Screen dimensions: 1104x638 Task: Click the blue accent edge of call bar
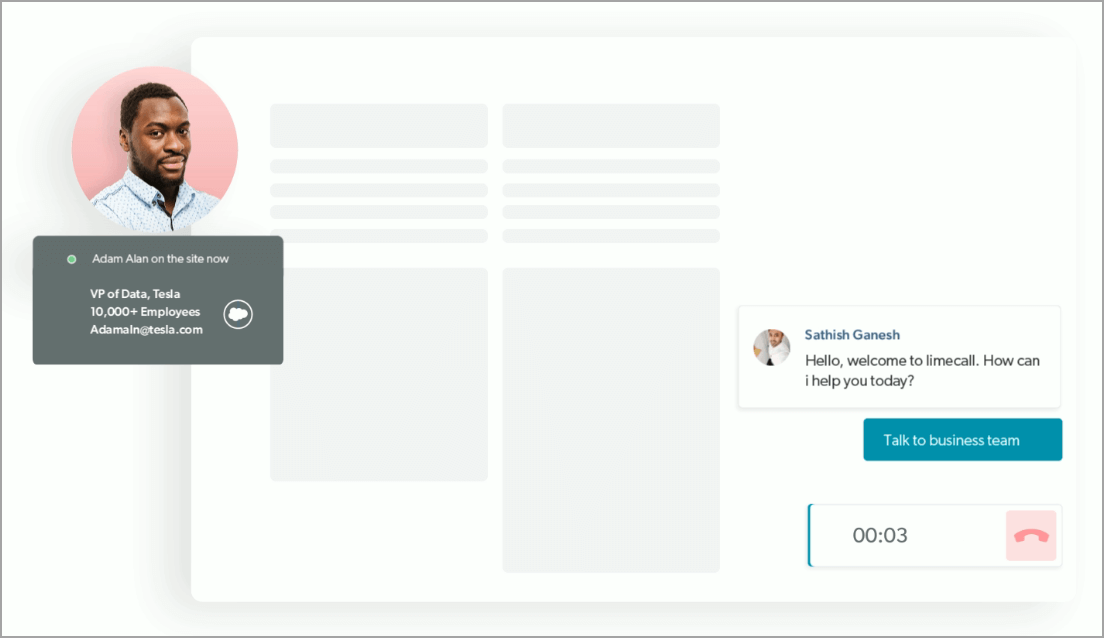(809, 536)
